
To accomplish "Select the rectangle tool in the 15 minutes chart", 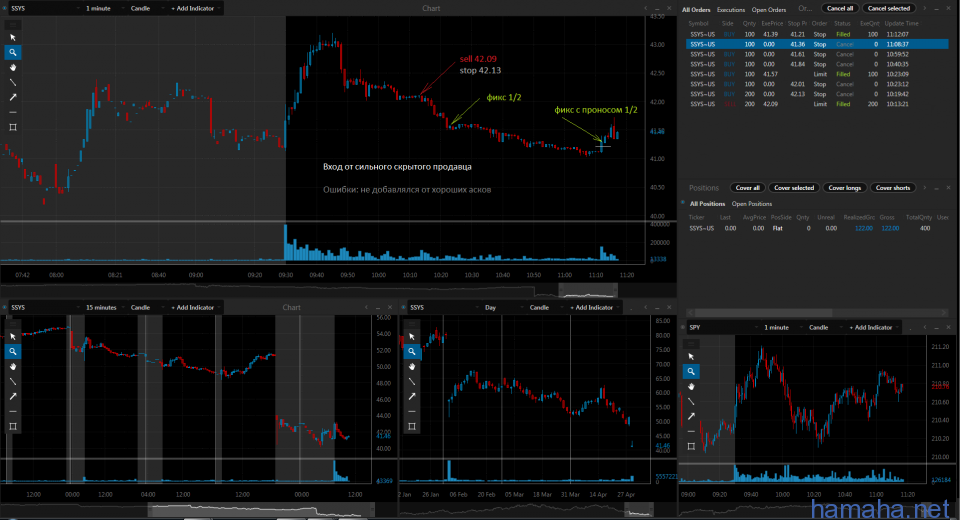I will [x=13, y=426].
